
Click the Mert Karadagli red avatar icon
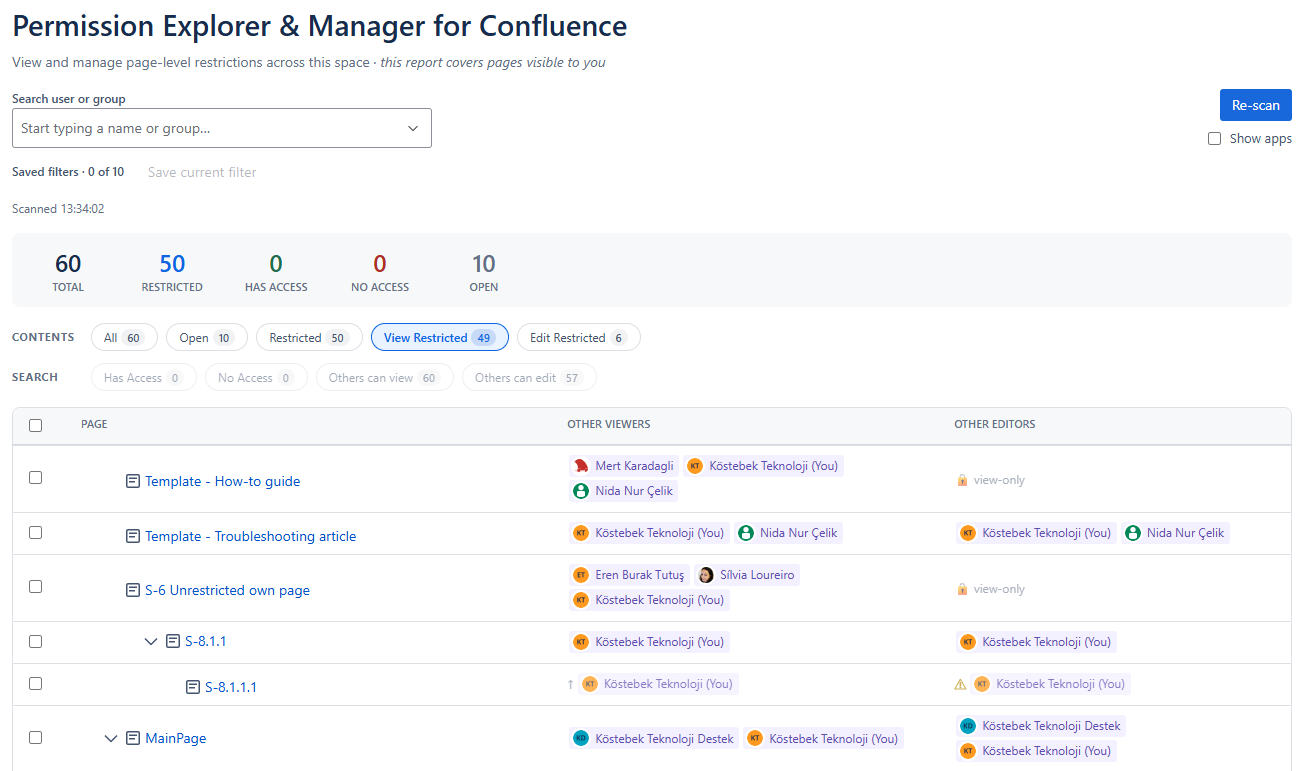581,466
